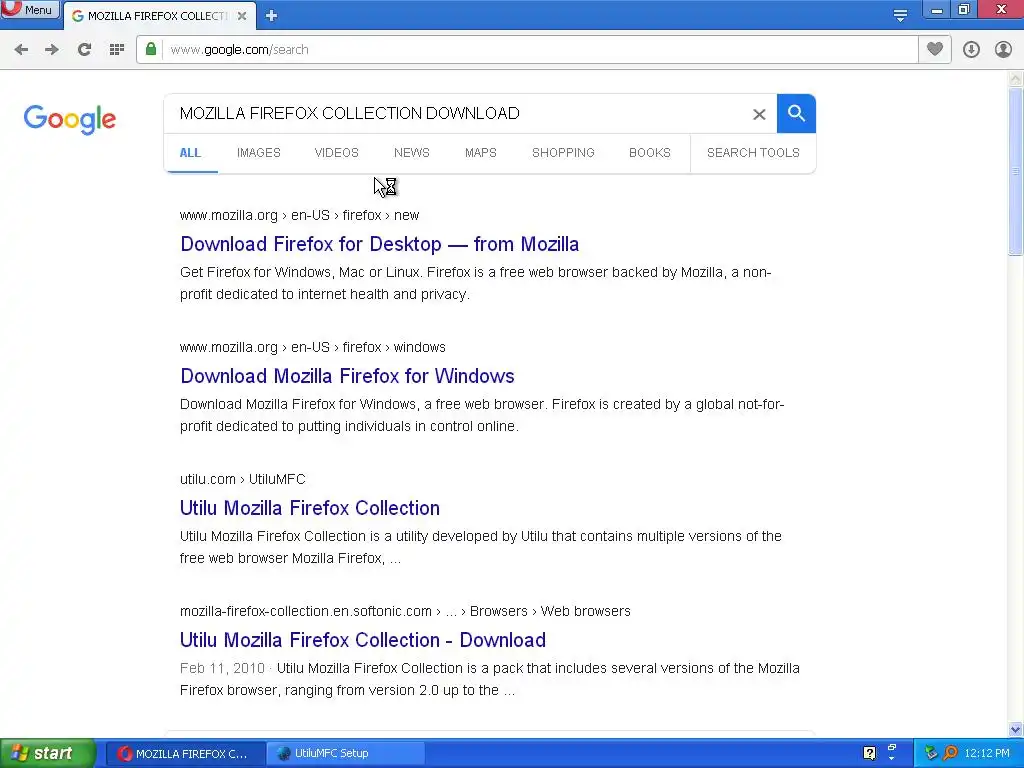Select the ALL results tab
The width and height of the screenshot is (1024, 768).
[190, 153]
